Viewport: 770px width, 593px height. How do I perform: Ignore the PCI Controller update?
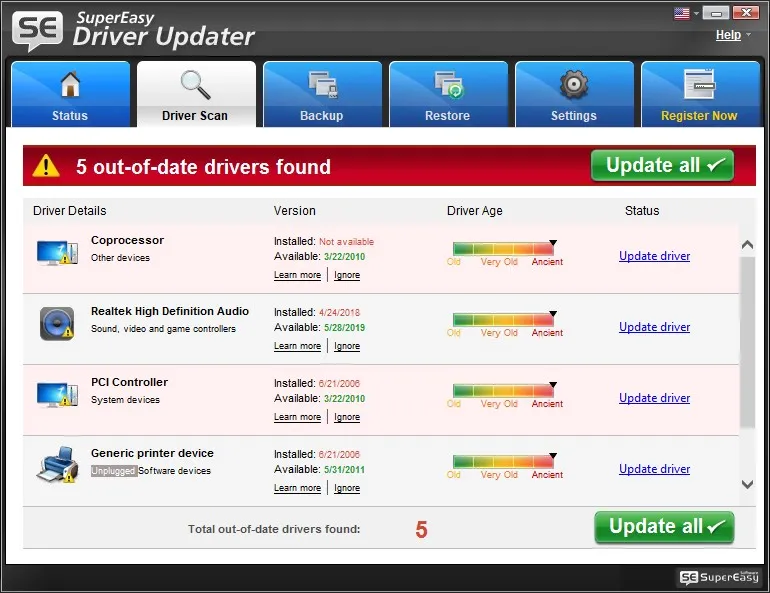347,417
